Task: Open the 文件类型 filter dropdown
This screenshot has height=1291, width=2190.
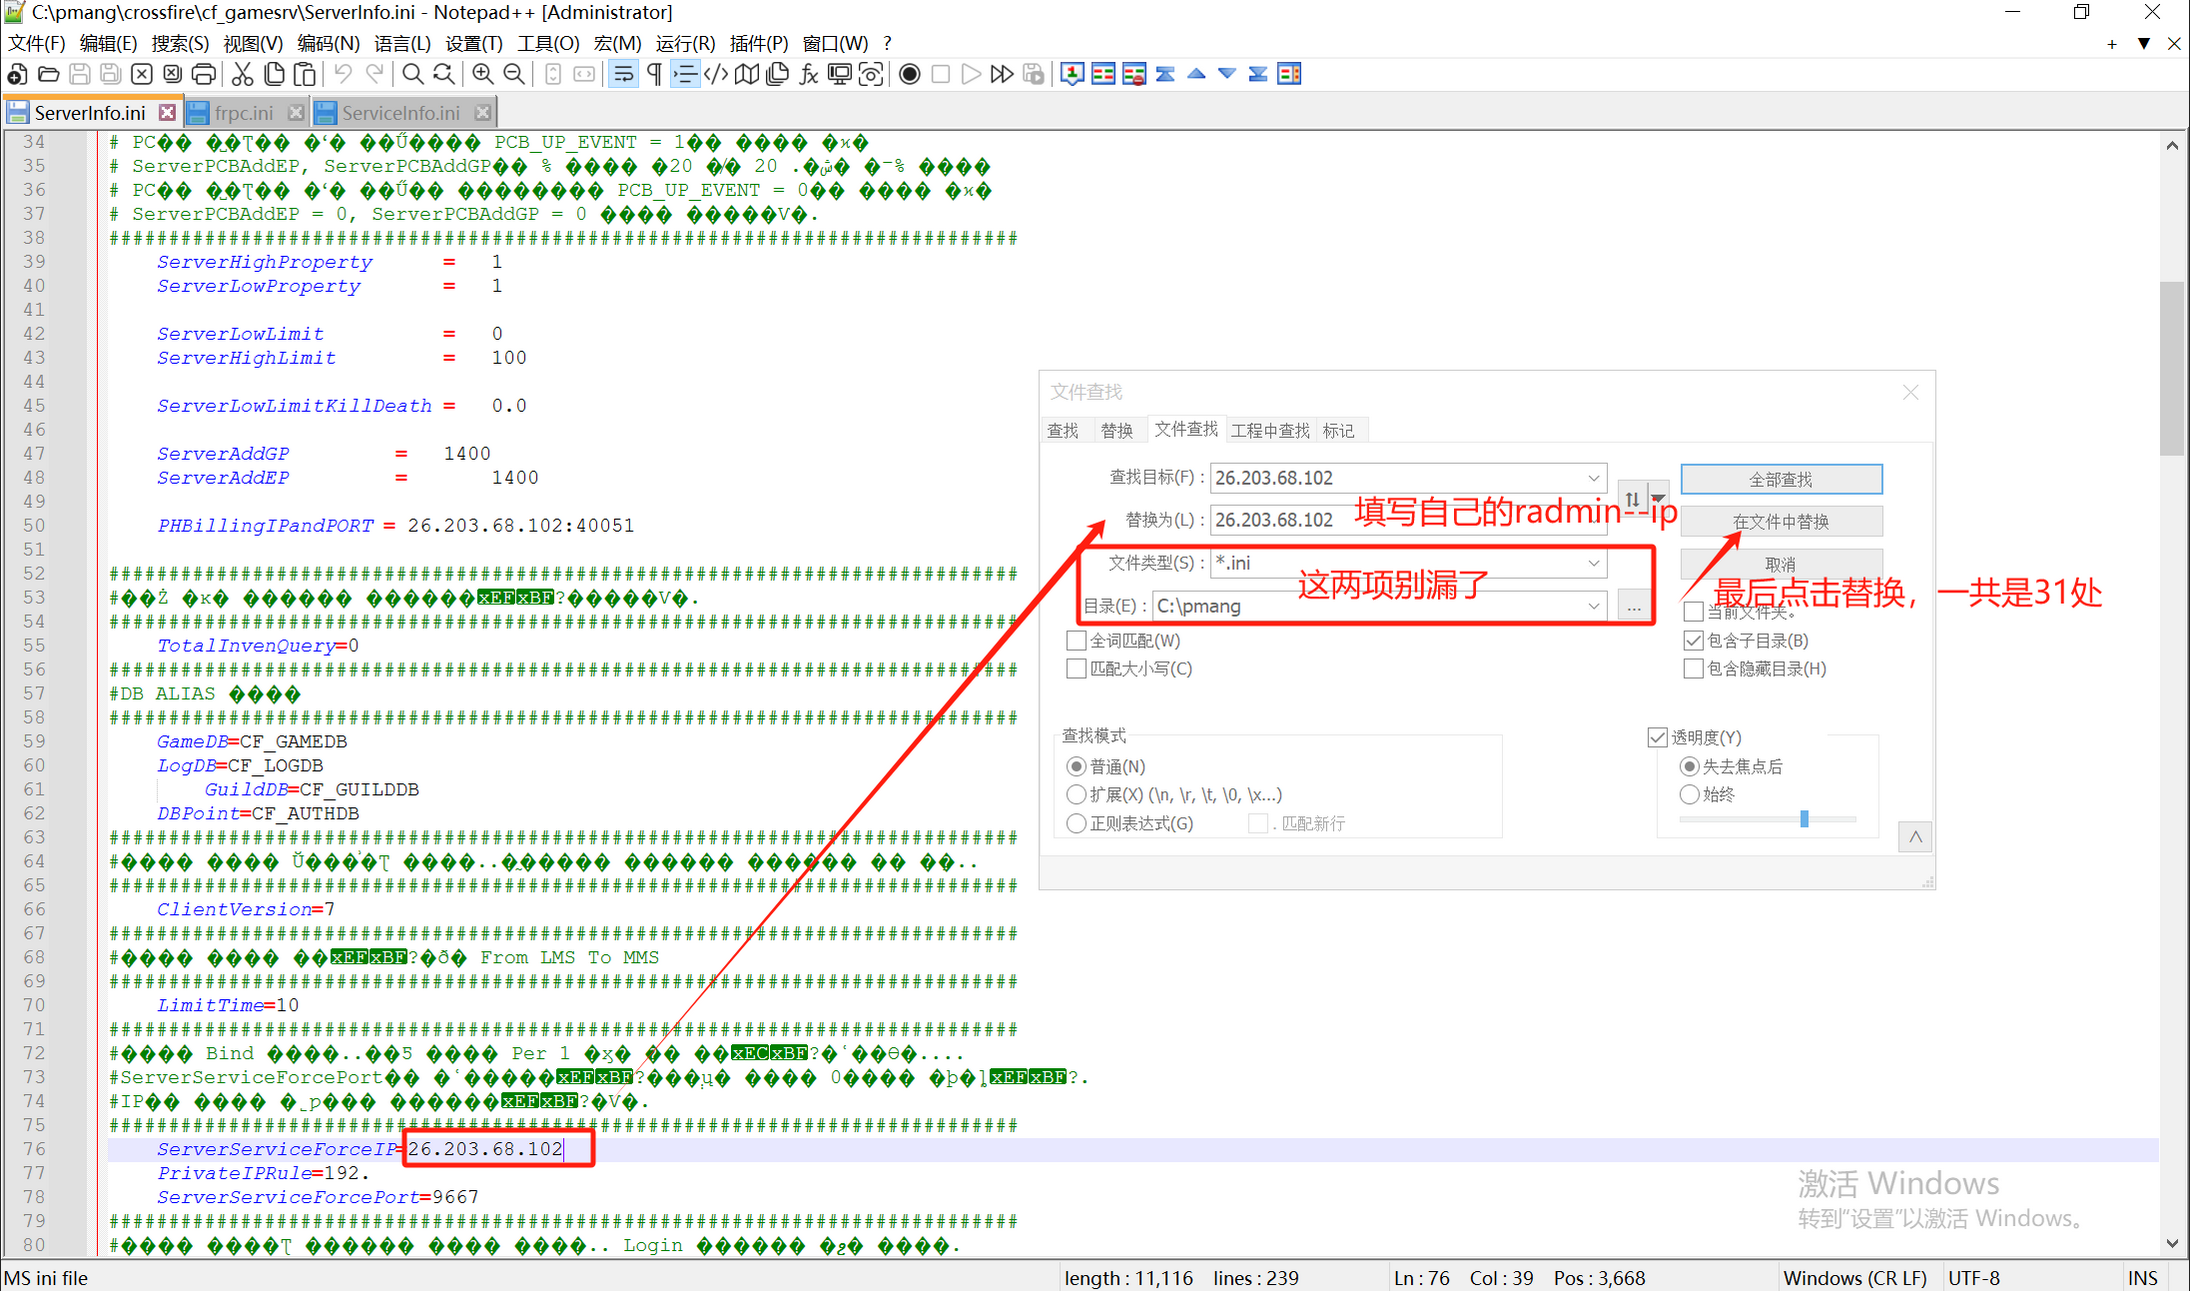Action: (1593, 563)
